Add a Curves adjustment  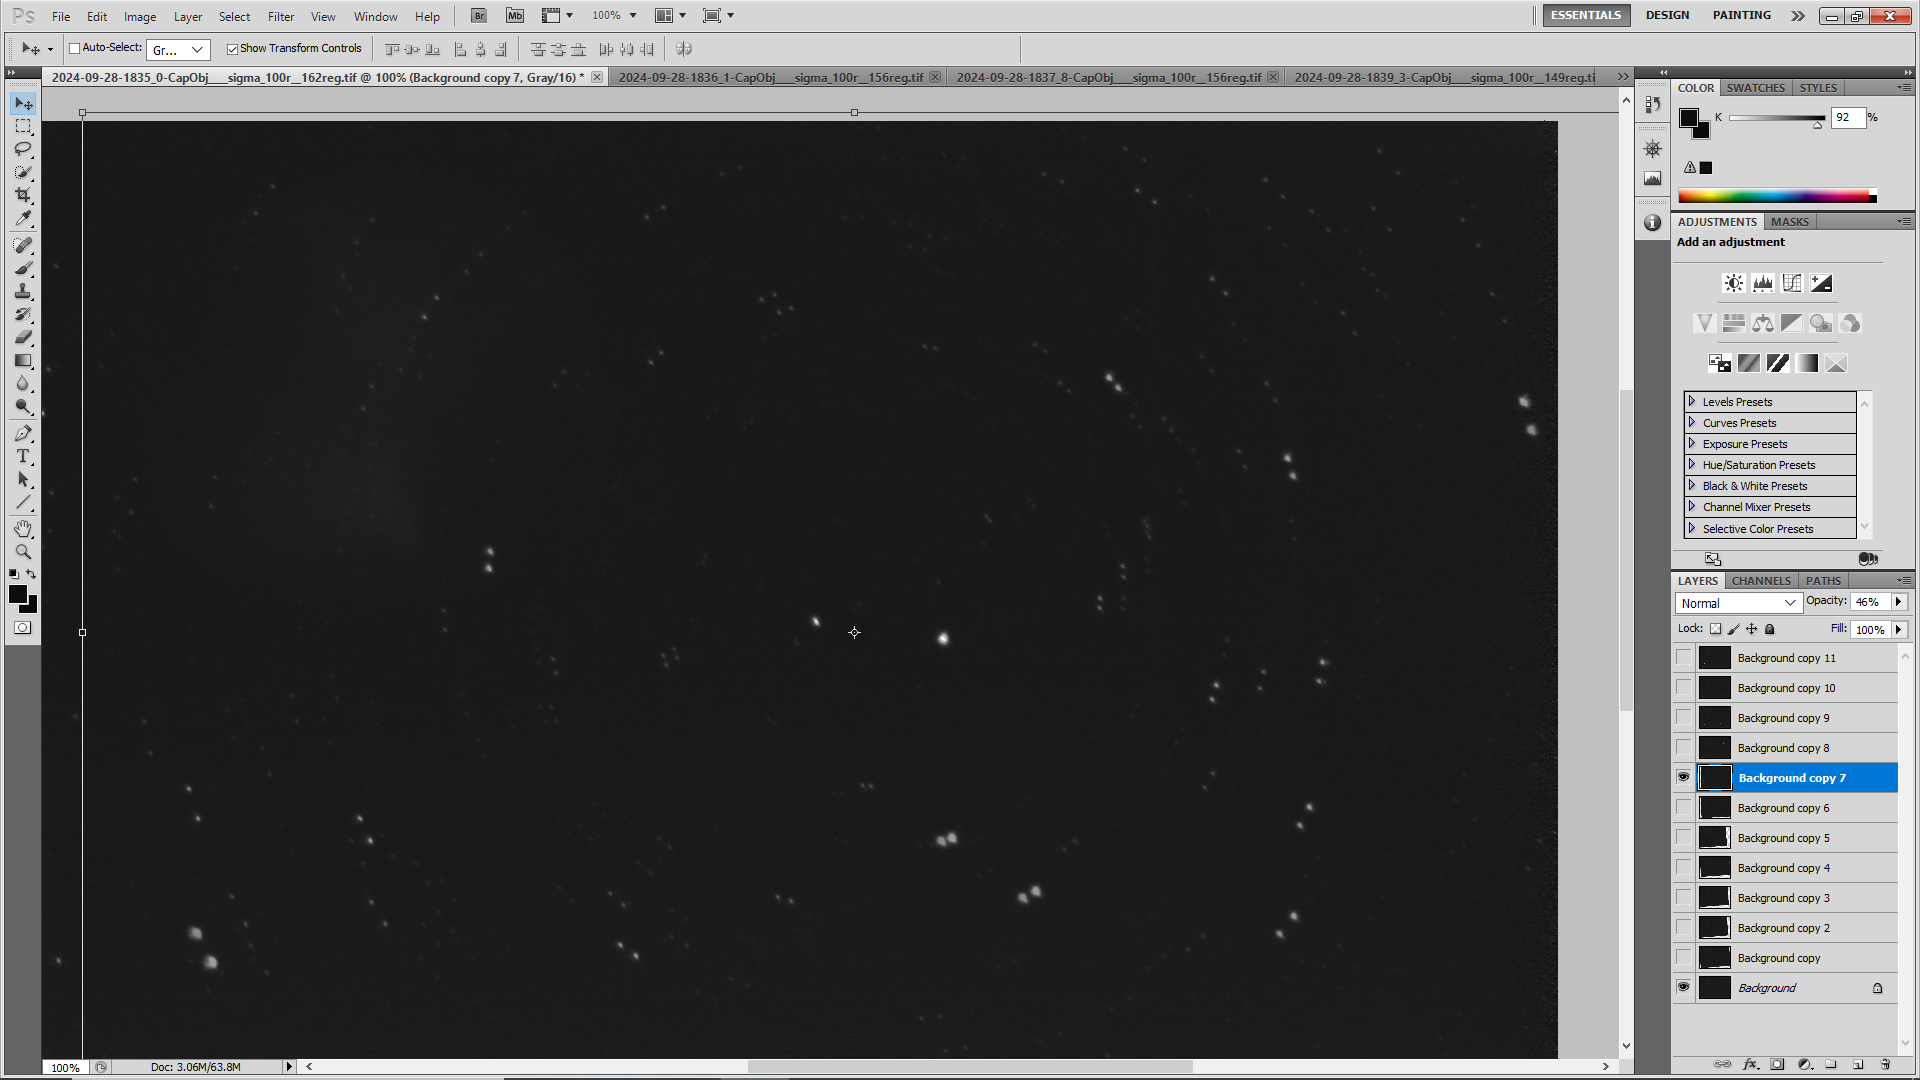(1792, 283)
